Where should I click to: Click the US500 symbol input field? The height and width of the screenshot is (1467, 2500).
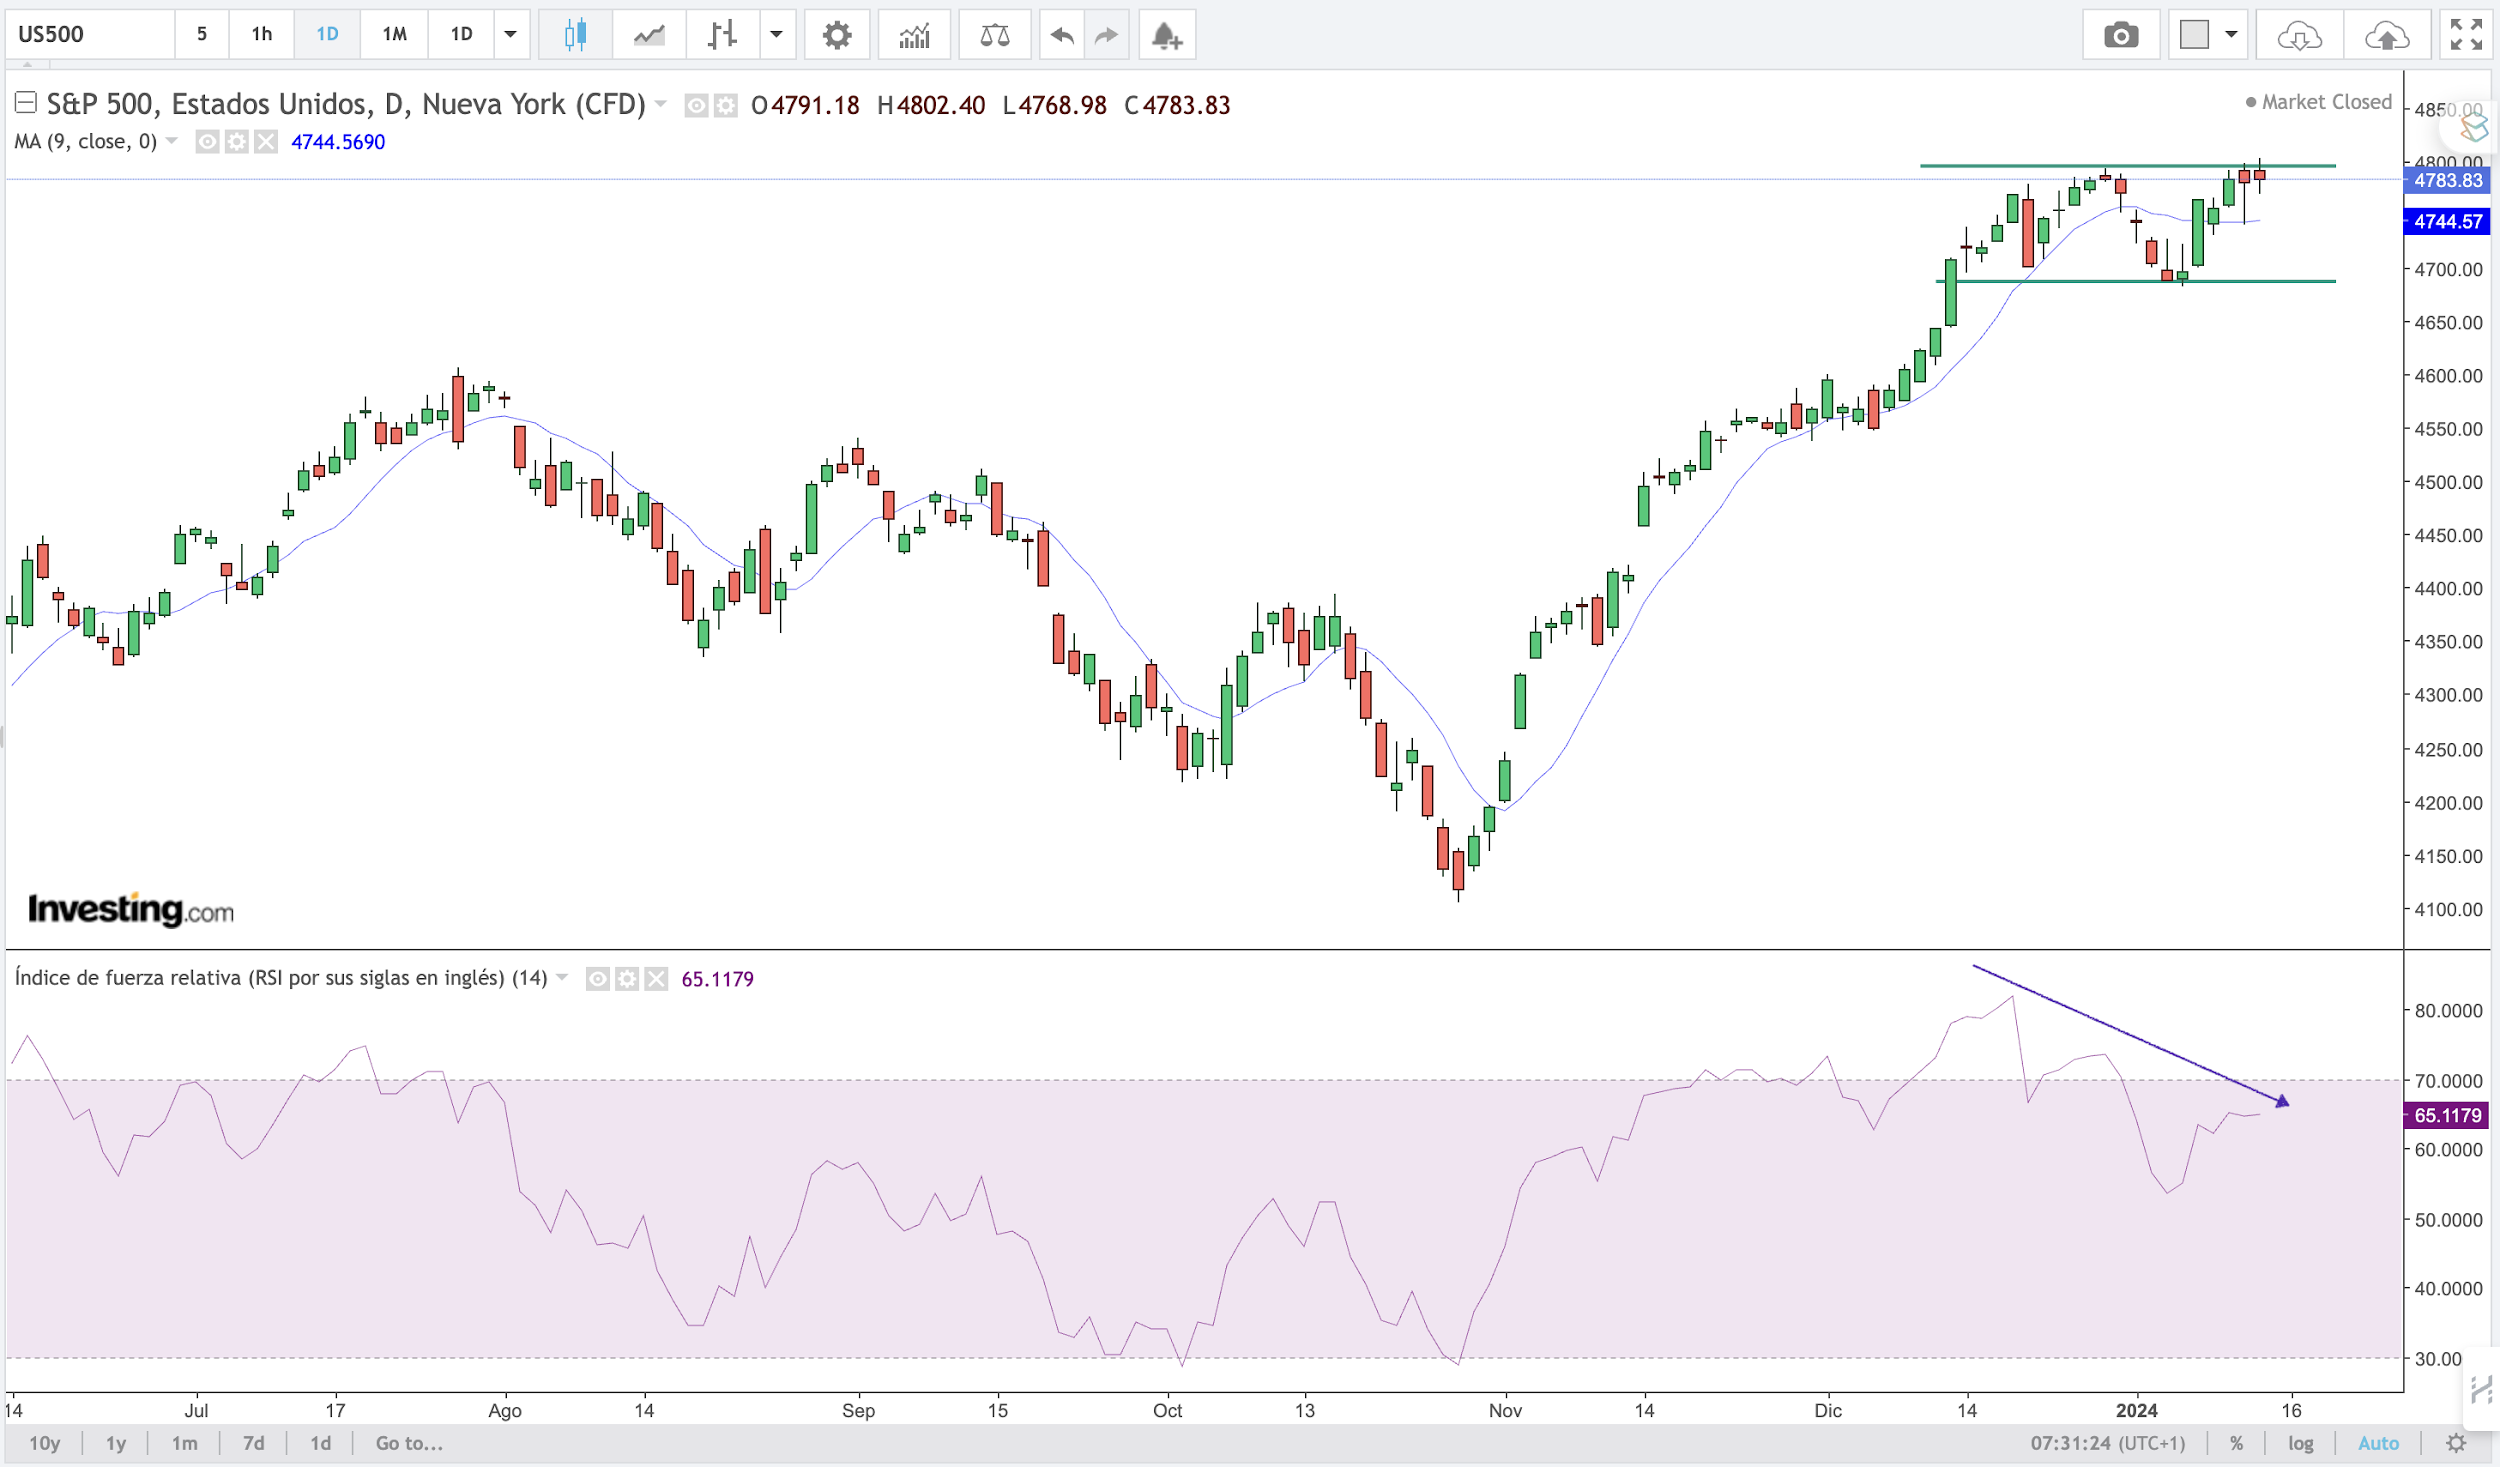(x=90, y=35)
